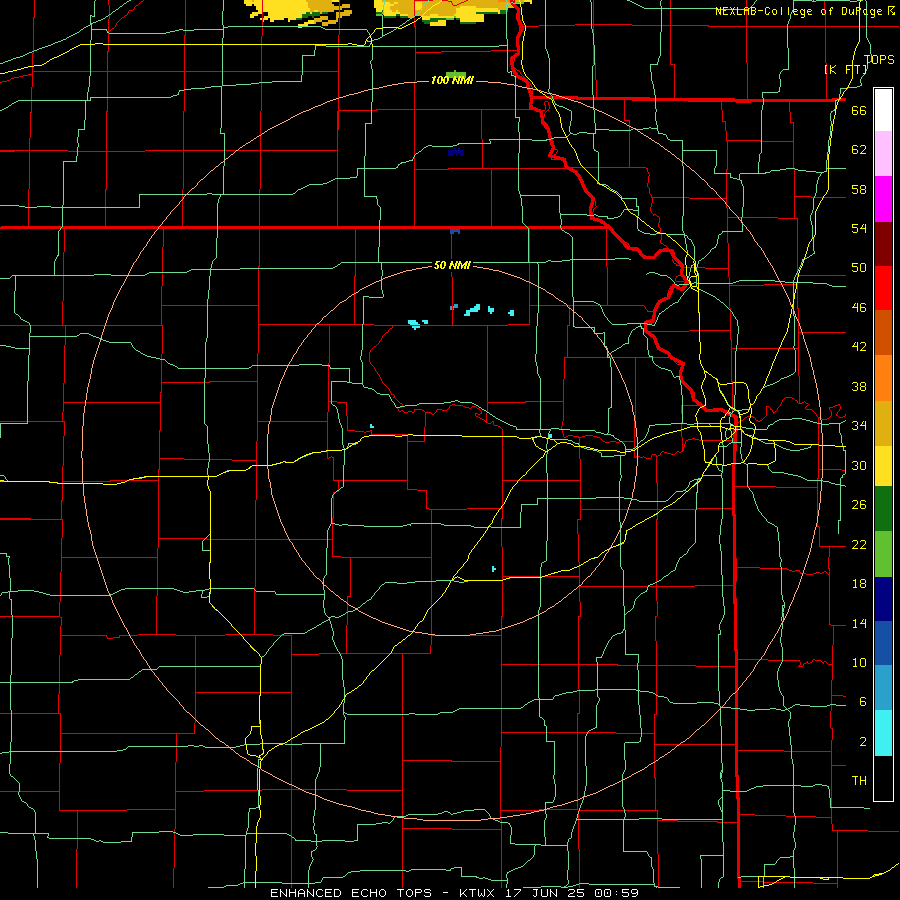Click the '100 NMI' range ring label
The width and height of the screenshot is (900, 900).
[452, 80]
